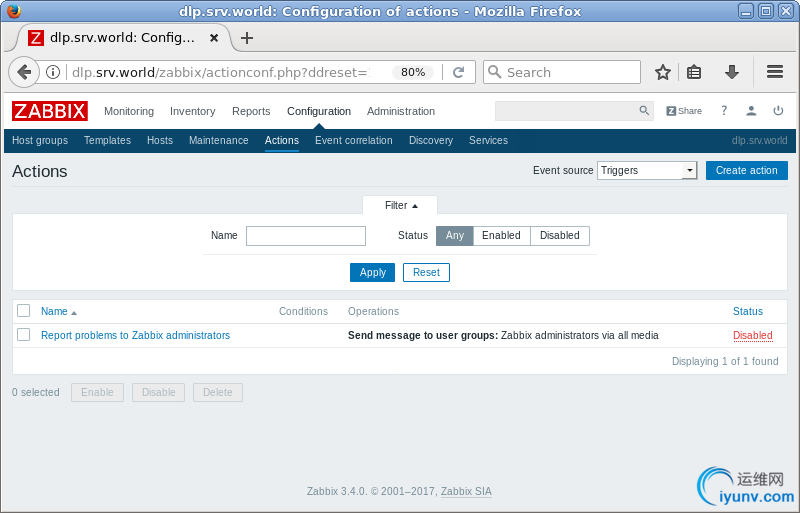Image resolution: width=800 pixels, height=513 pixels.
Task: Focus the Name filter input field
Action: pos(306,236)
